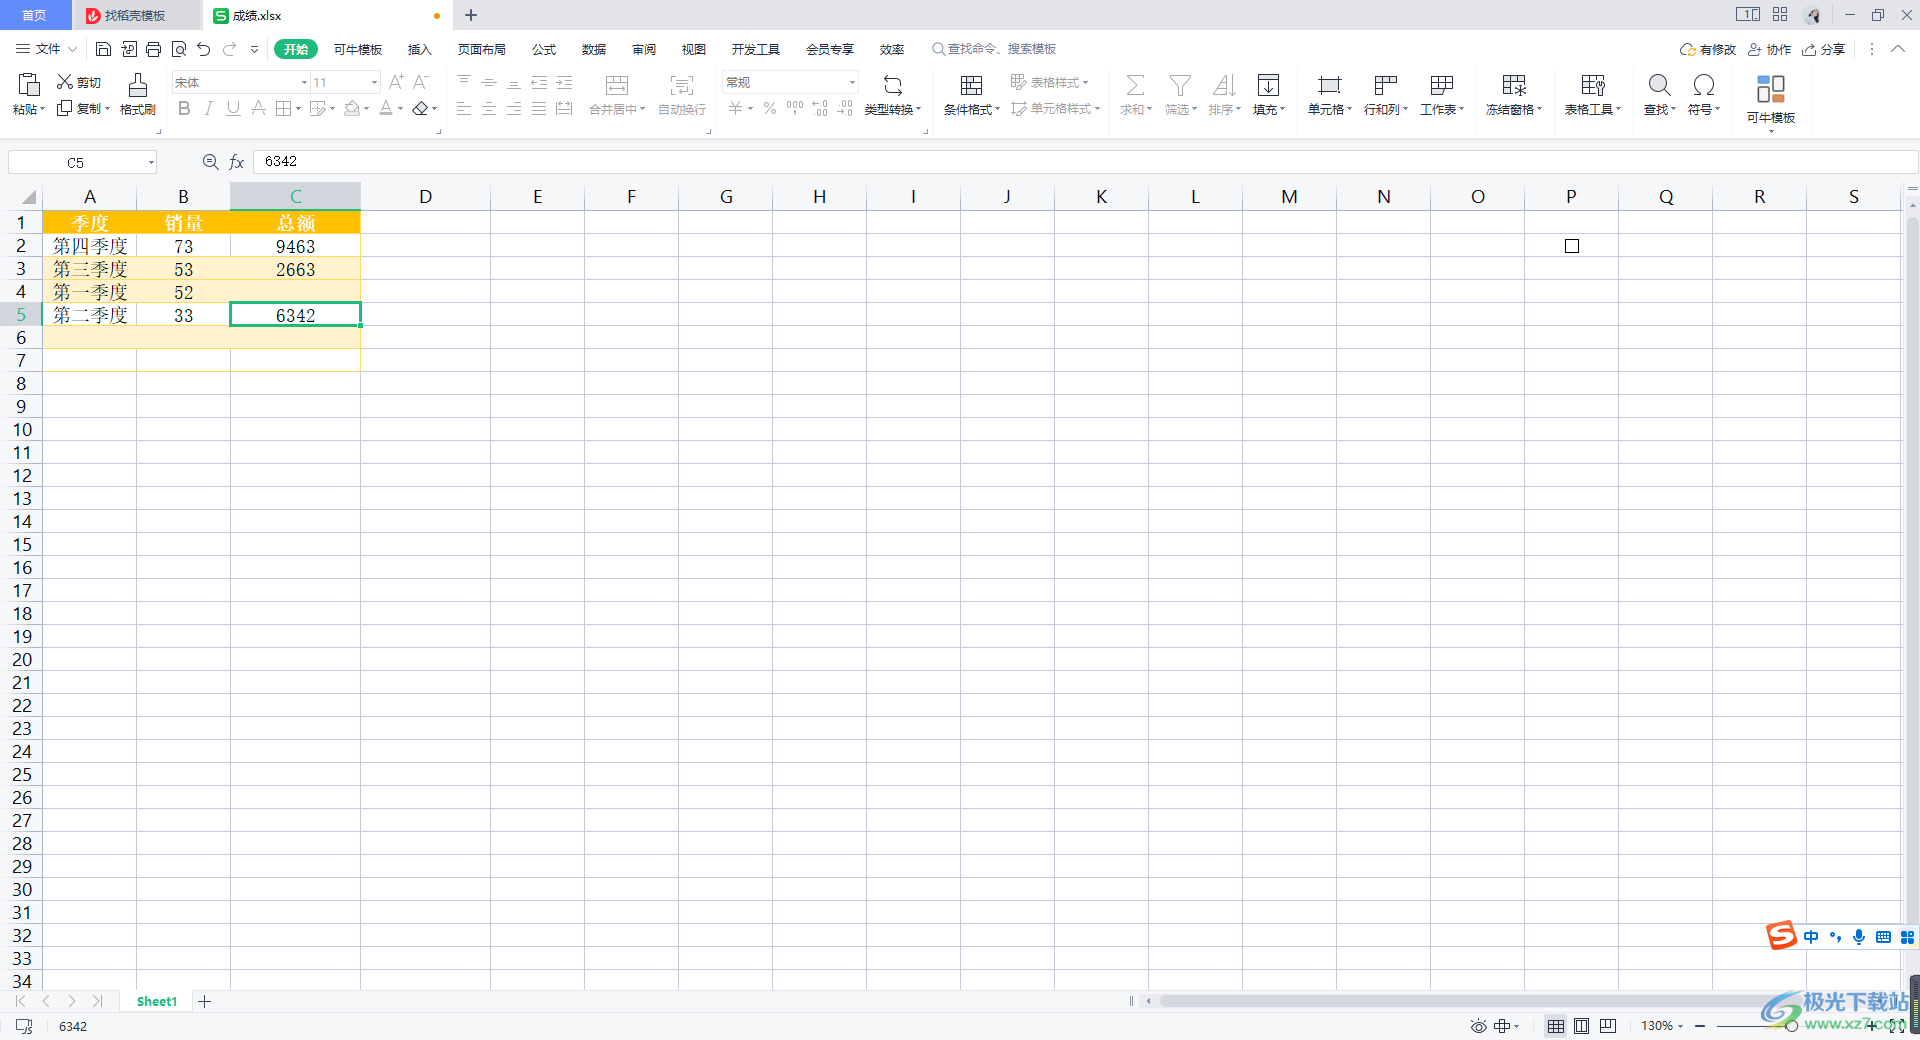
Task: Add a new sheet with plus button
Action: point(204,1001)
